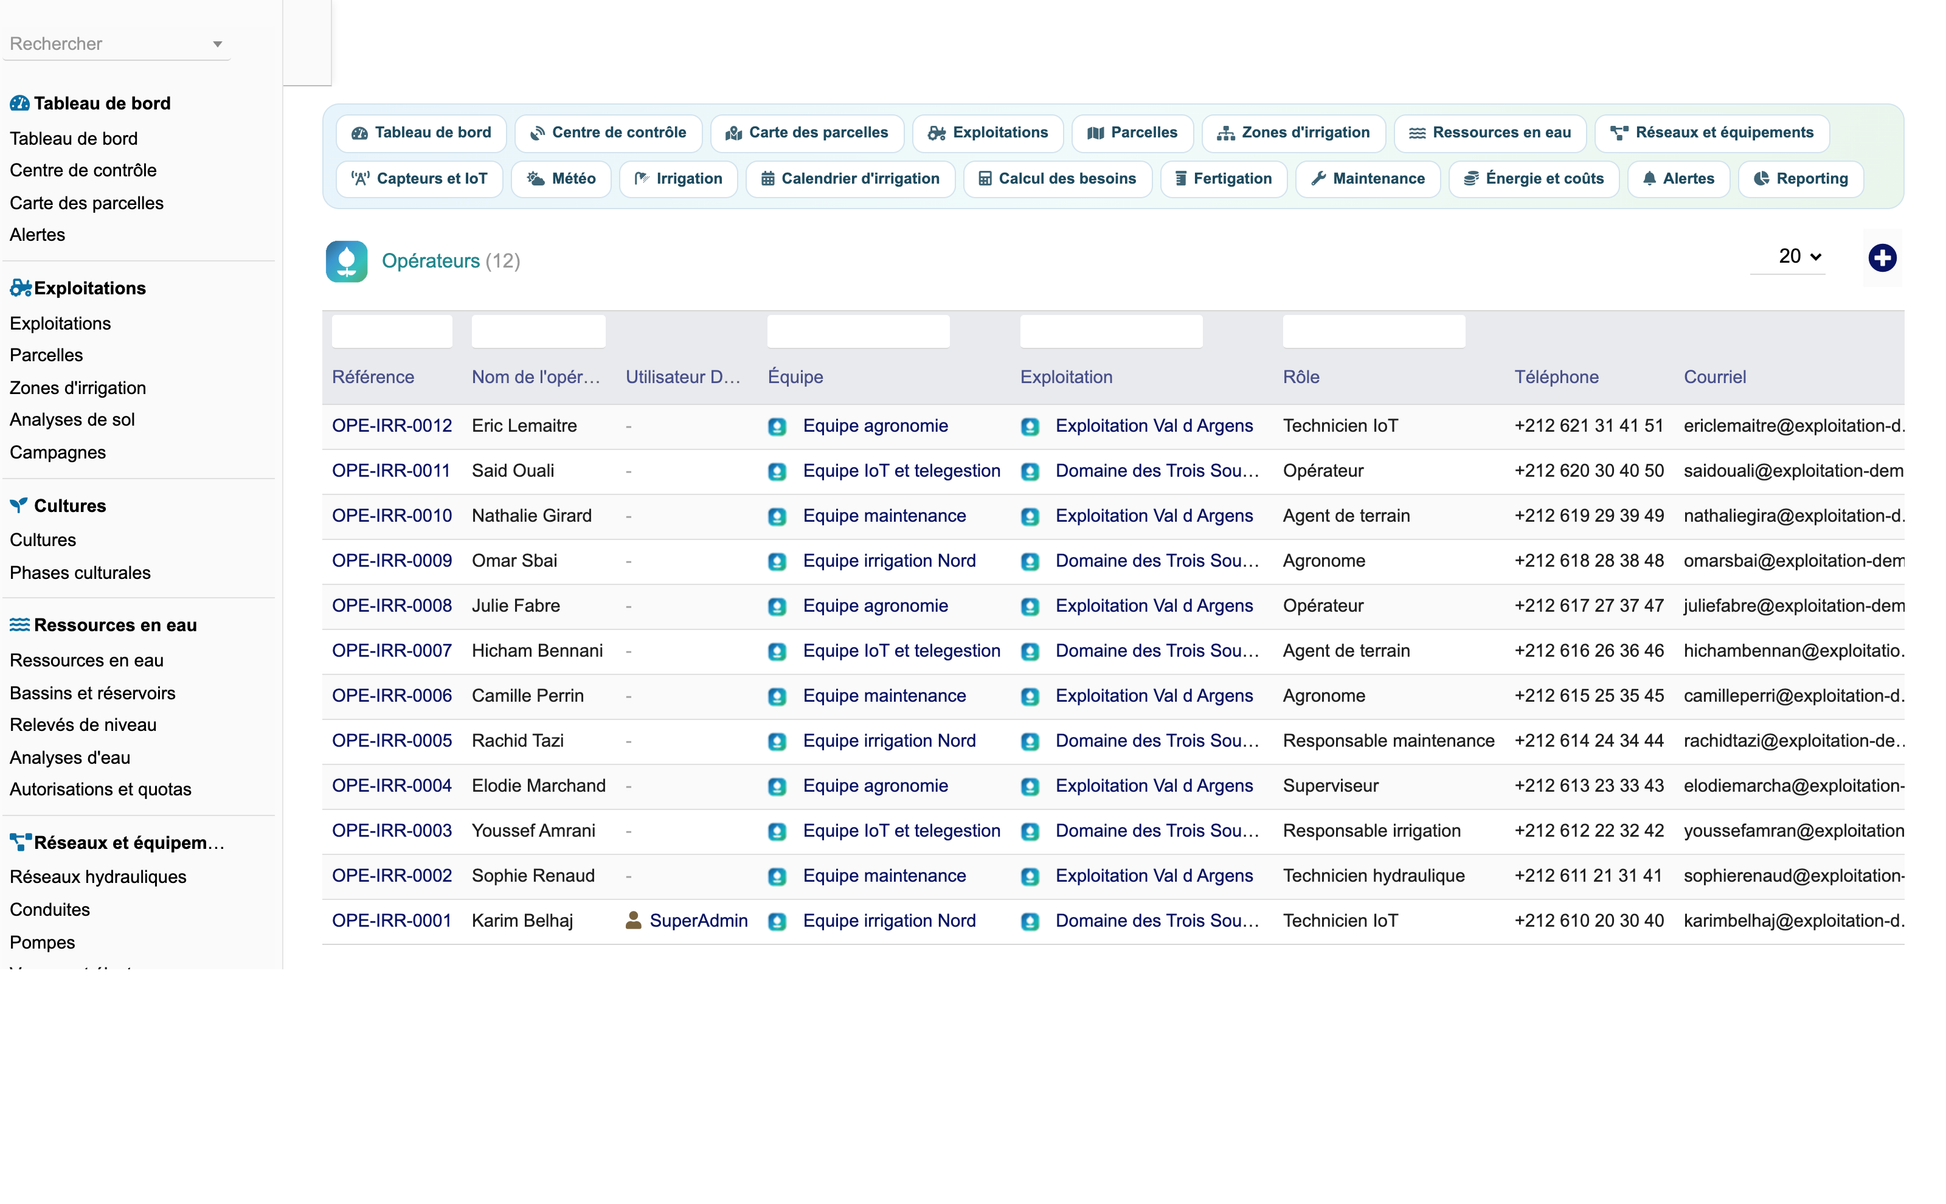Viewport: 1946px width, 1204px height.
Task: Click team icon in Camille Perrin row
Action: pos(777,697)
